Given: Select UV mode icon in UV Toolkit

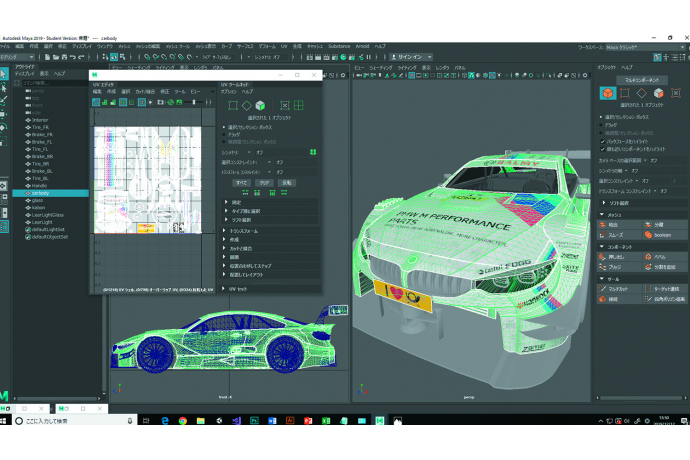Looking at the screenshot, I should tap(285, 105).
